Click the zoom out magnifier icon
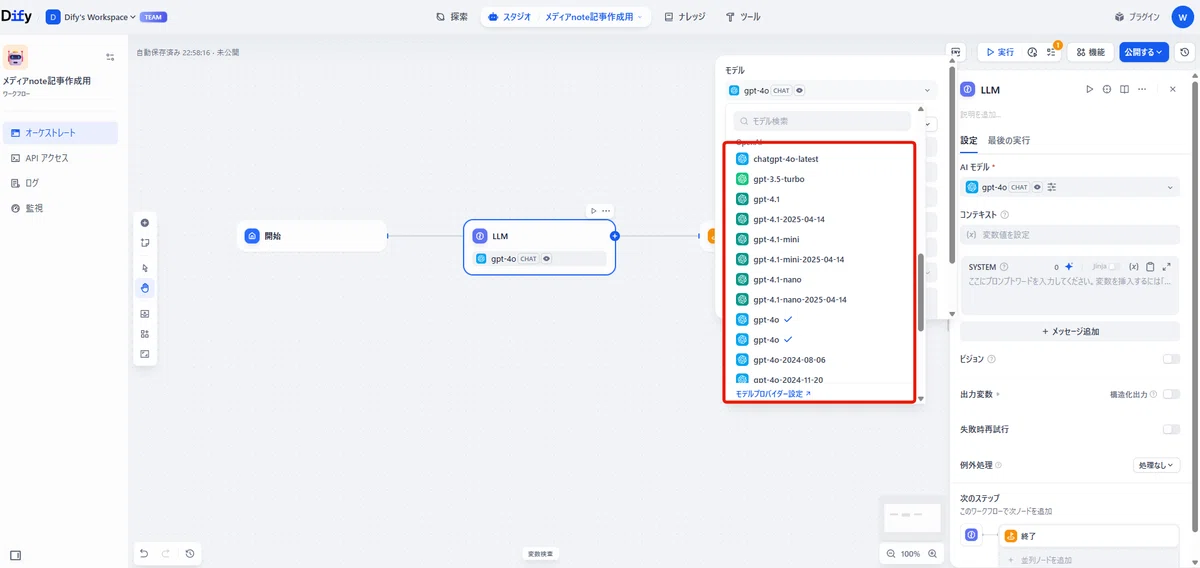Image resolution: width=1200 pixels, height=568 pixels. [x=891, y=554]
